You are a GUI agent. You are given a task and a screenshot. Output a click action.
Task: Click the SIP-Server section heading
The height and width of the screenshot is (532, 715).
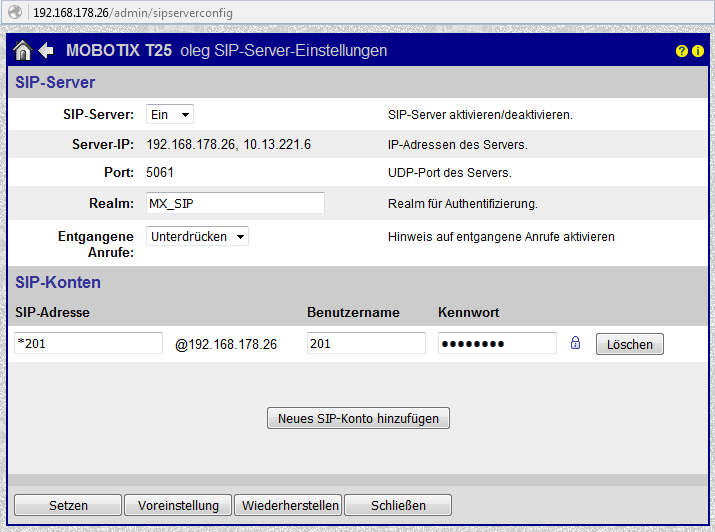tap(55, 83)
